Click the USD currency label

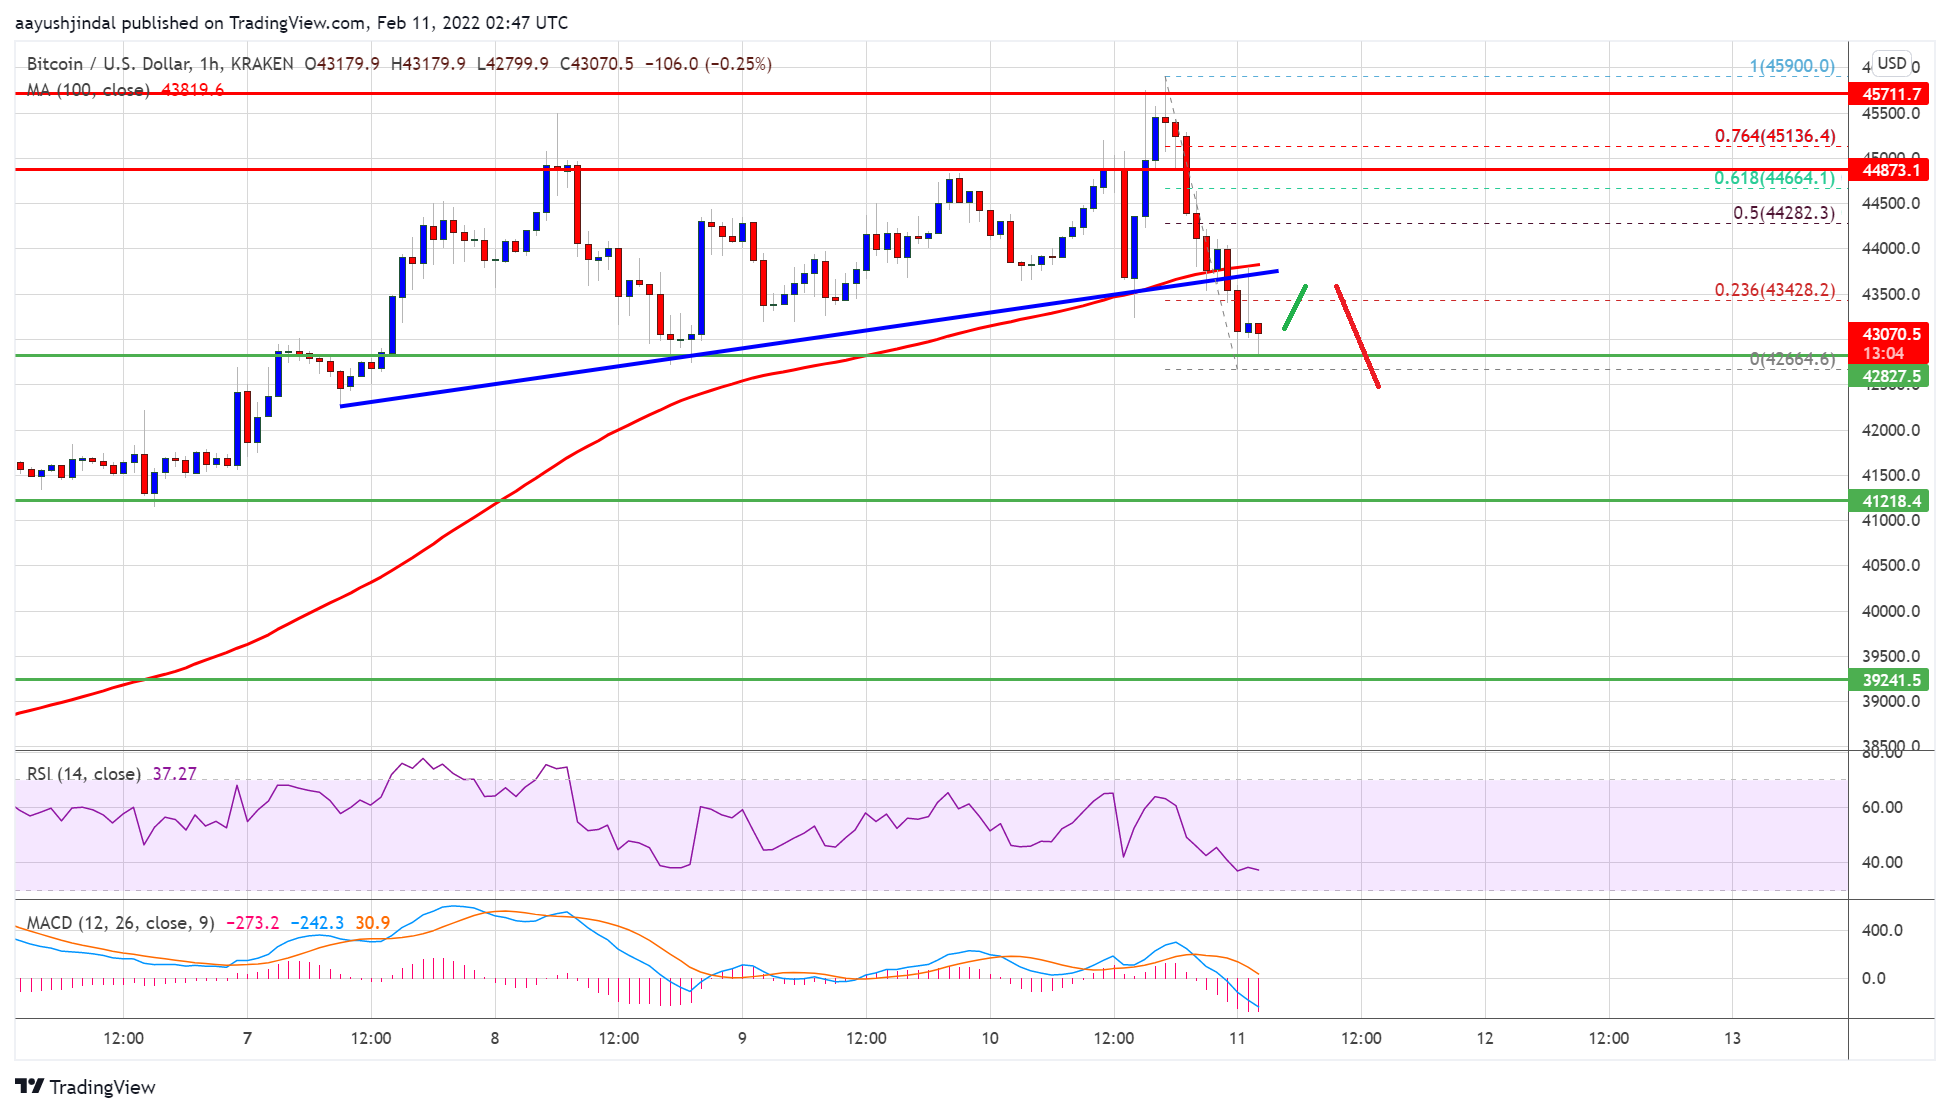[x=1891, y=63]
